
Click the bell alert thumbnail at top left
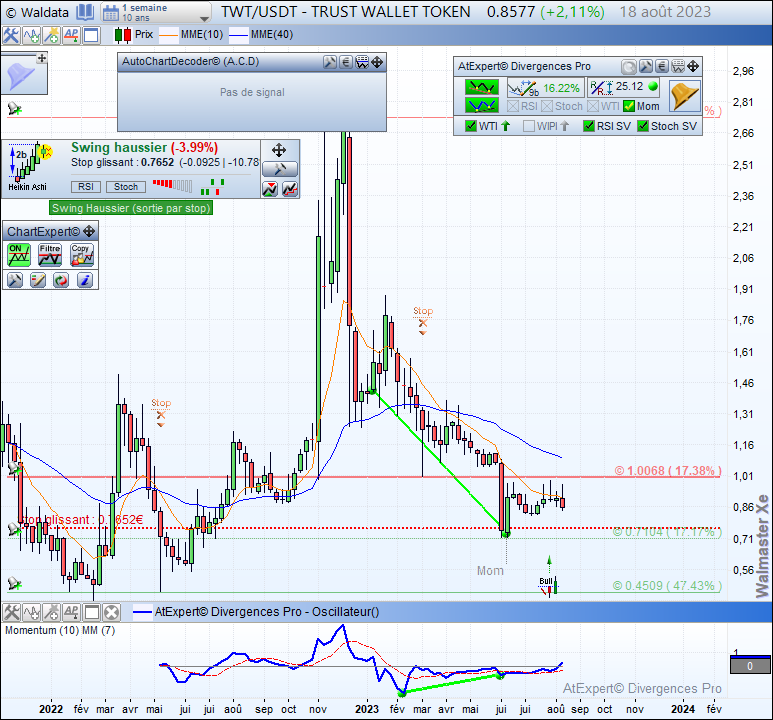pos(20,75)
